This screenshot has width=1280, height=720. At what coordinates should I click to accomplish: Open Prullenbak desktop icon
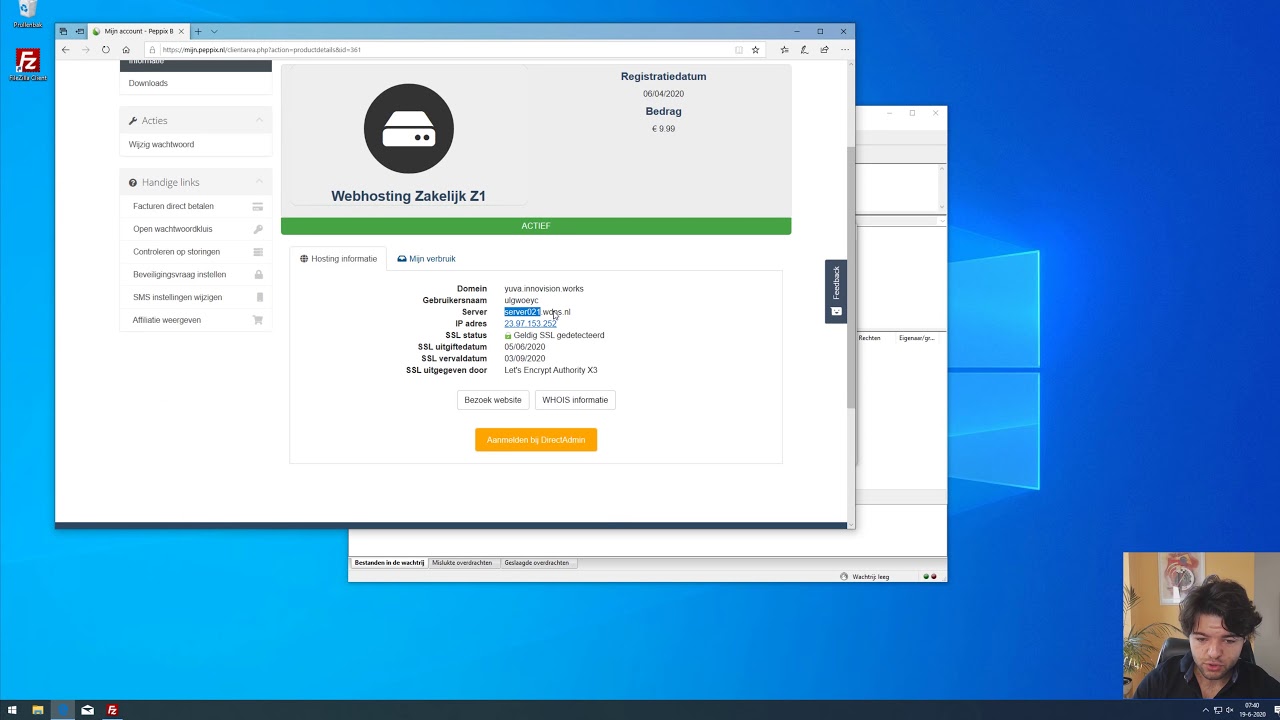28,14
